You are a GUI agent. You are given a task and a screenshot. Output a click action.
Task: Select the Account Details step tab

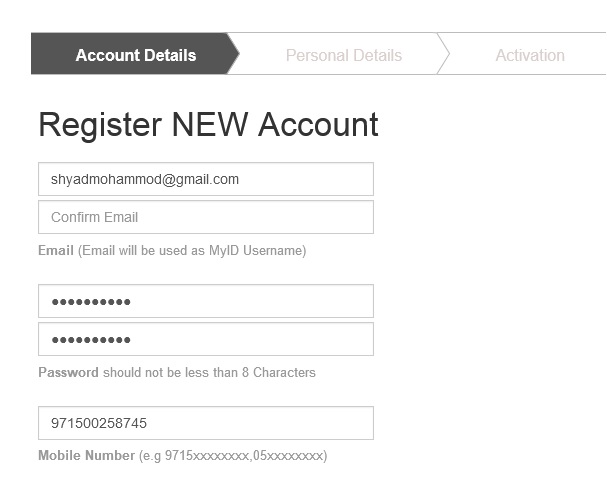[135, 55]
